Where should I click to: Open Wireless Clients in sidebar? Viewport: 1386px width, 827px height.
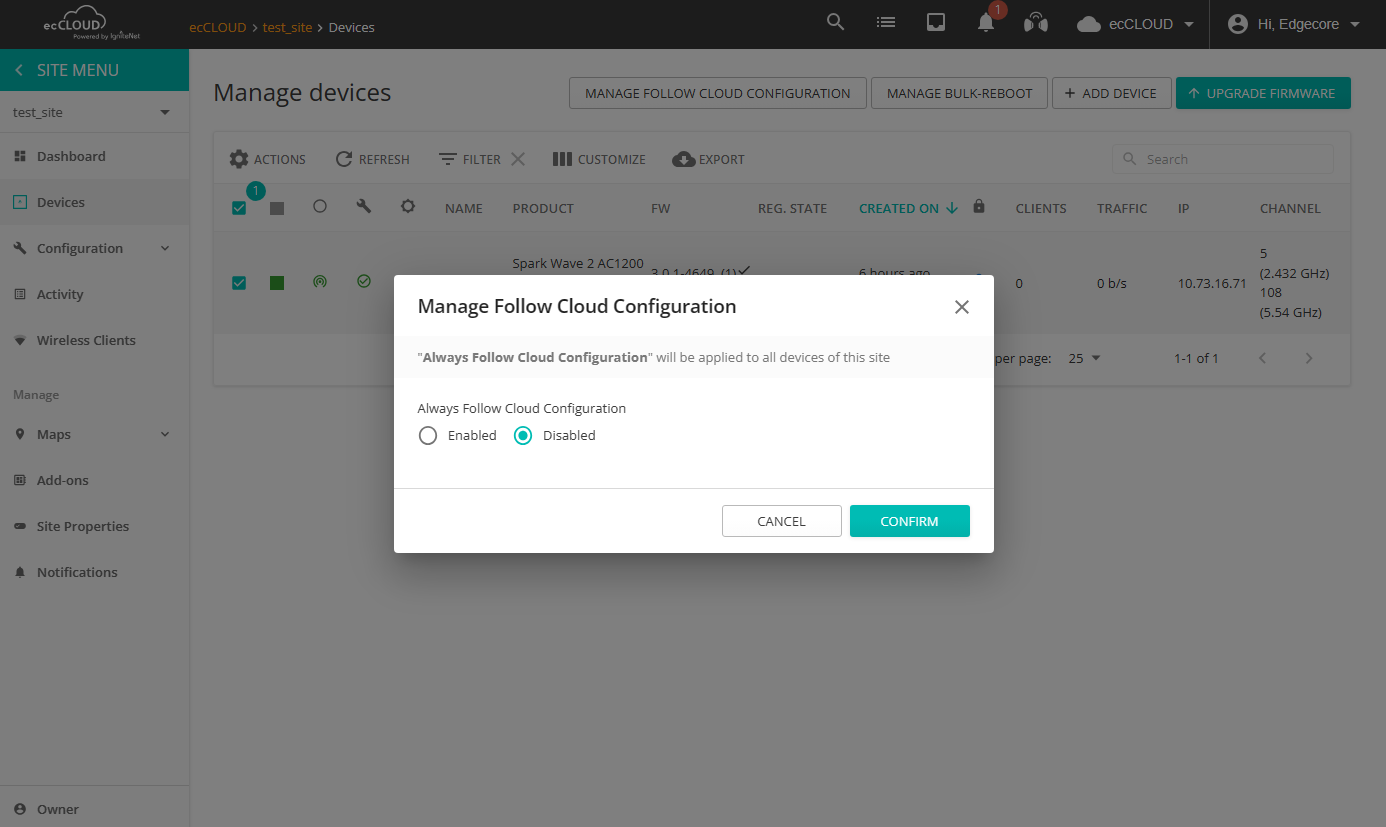tap(94, 340)
